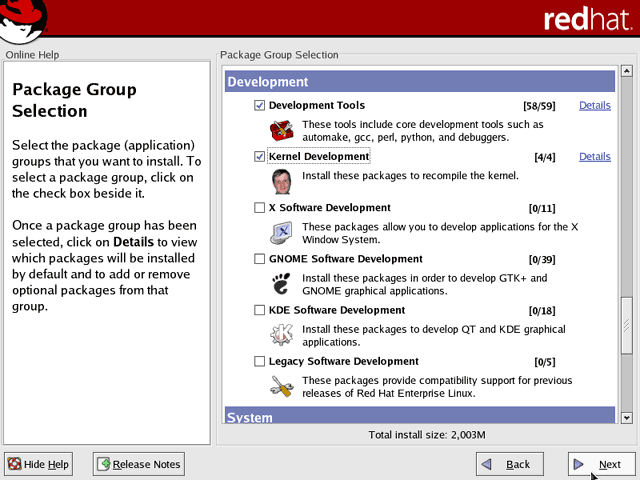Uncheck the Kernel Development checkbox
Viewport: 640px width, 480px height.
click(x=259, y=156)
